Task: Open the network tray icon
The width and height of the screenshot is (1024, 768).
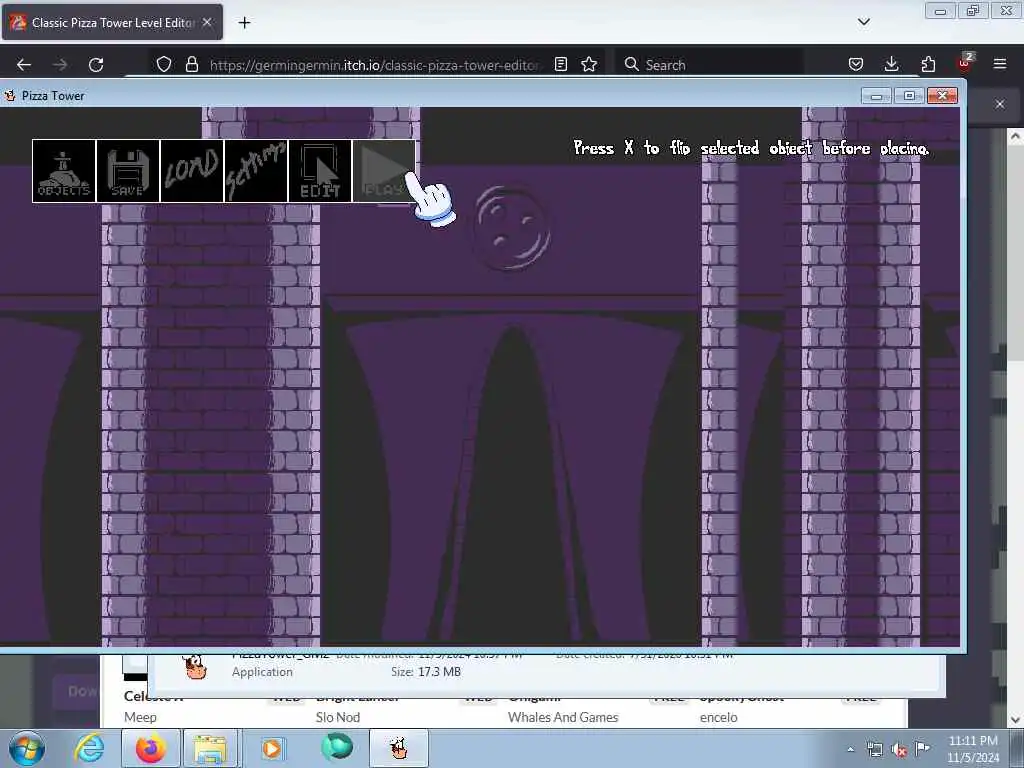Action: pos(874,750)
